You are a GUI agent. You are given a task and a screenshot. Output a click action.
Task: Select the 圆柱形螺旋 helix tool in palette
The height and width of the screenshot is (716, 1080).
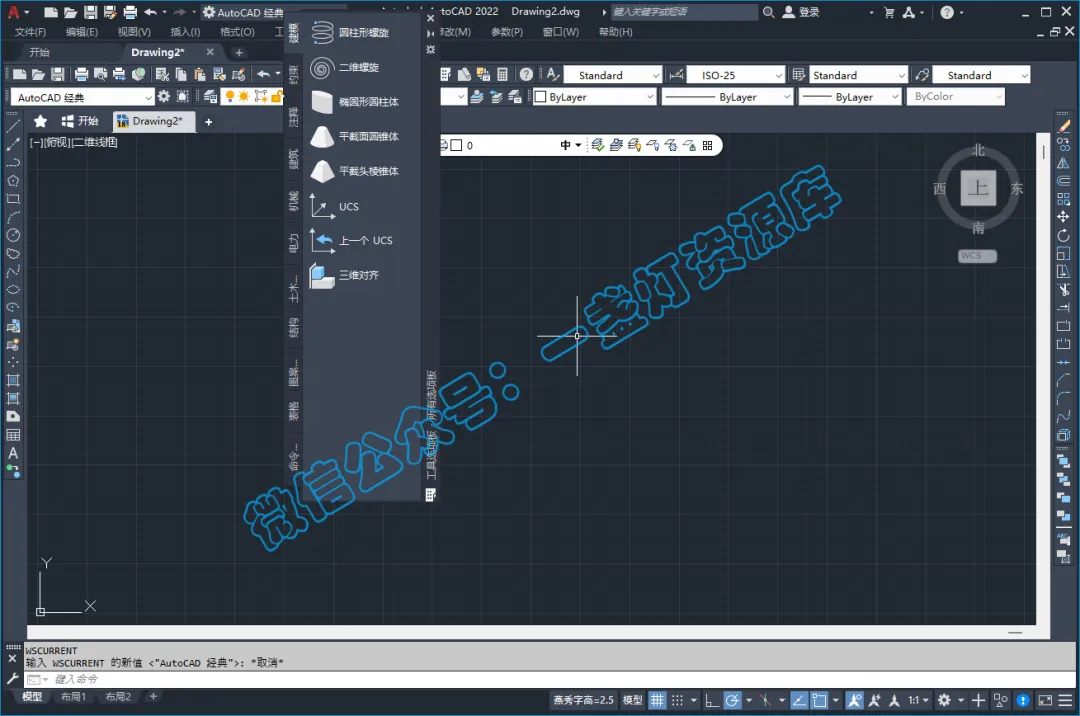[351, 32]
